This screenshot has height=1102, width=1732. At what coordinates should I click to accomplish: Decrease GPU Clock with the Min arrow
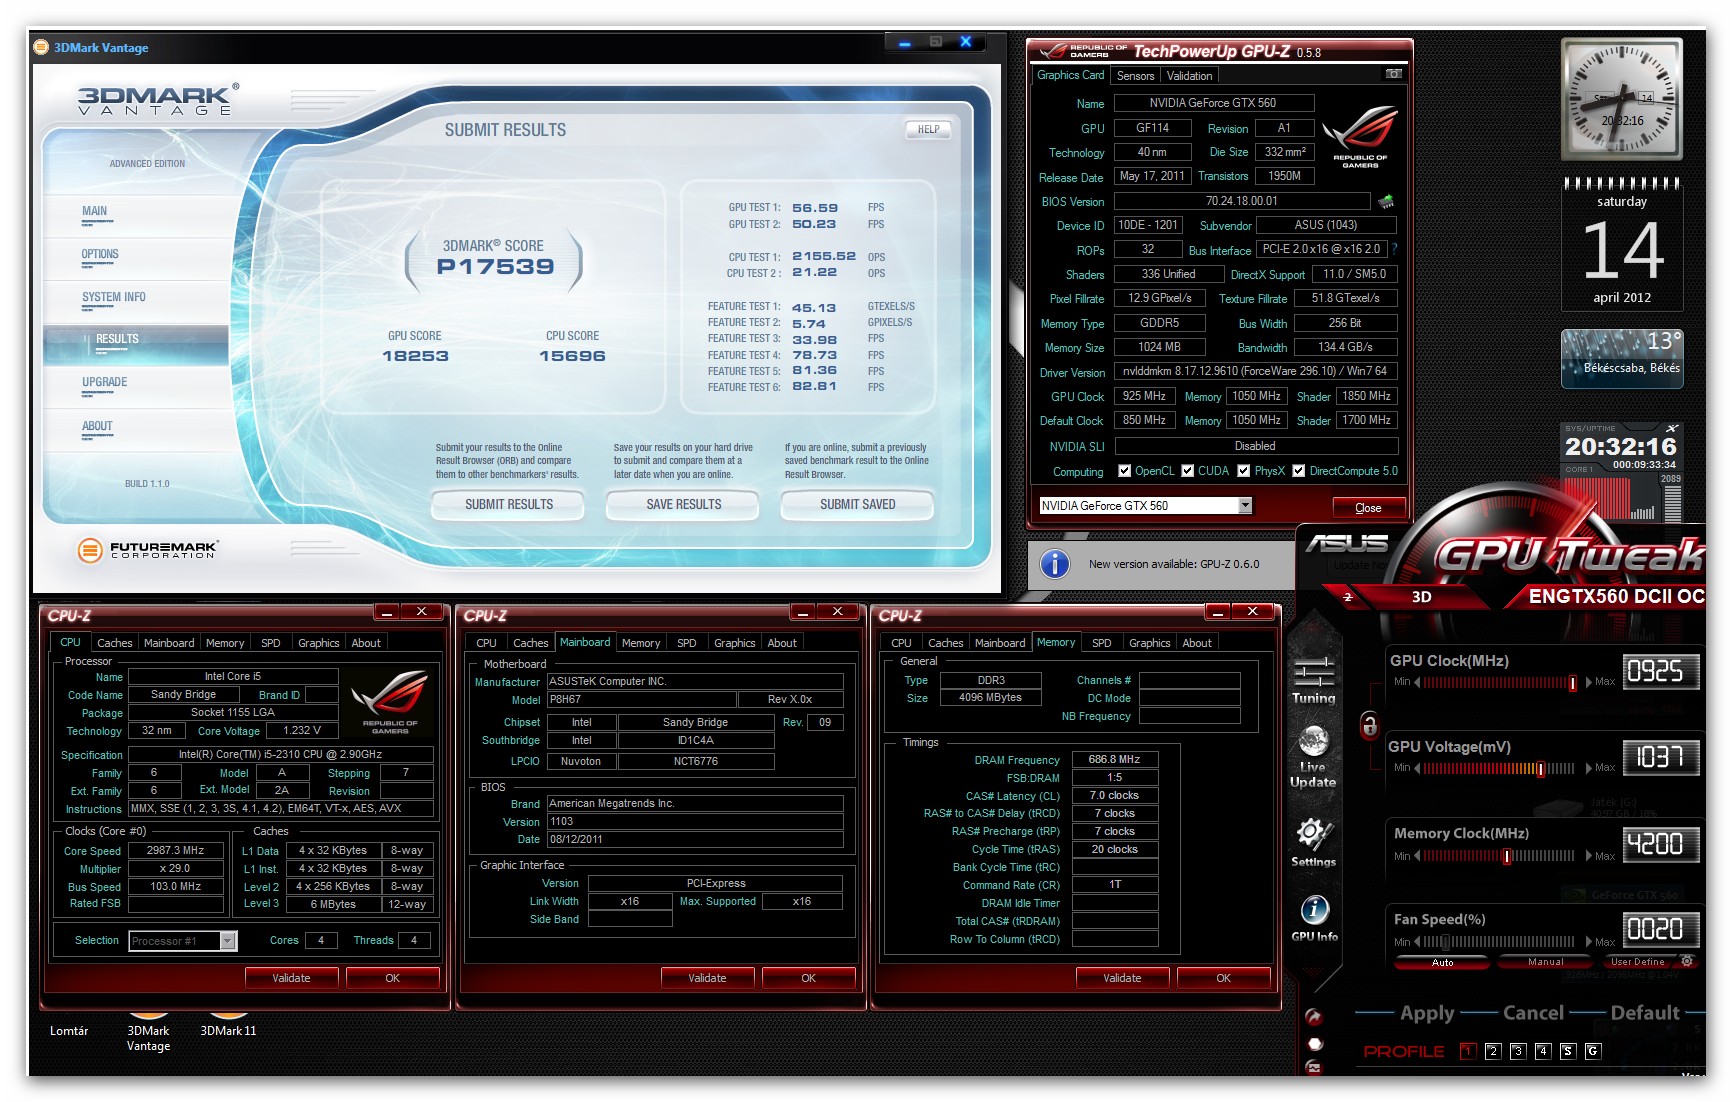(x=1417, y=682)
